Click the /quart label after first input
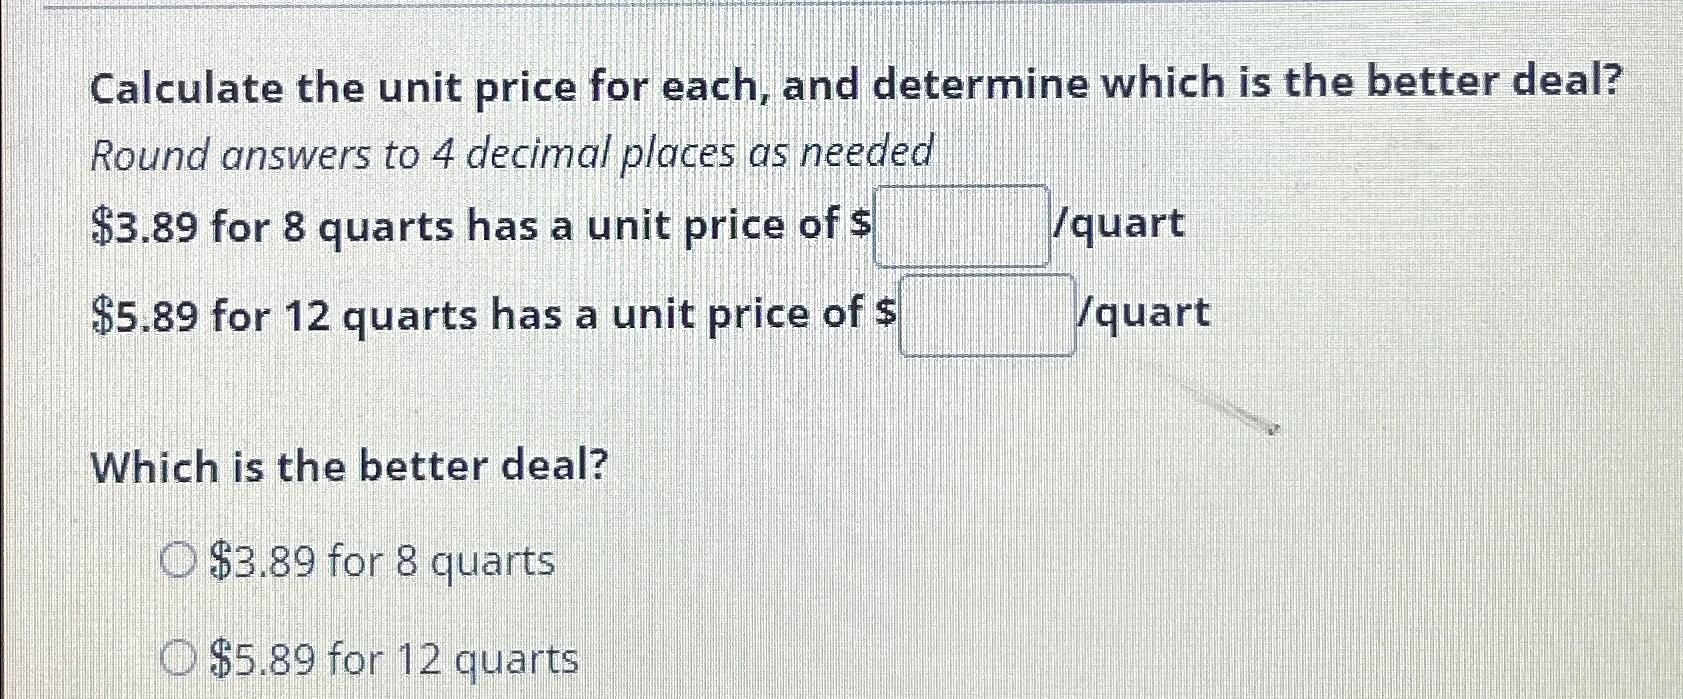Viewport: 1683px width, 699px height. click(1120, 225)
